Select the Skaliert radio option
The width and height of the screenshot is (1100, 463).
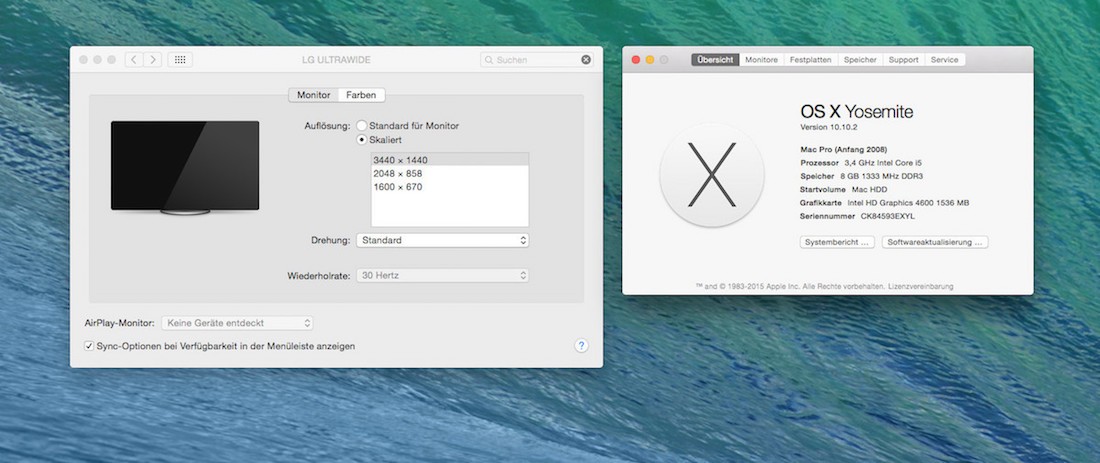pyautogui.click(x=361, y=141)
